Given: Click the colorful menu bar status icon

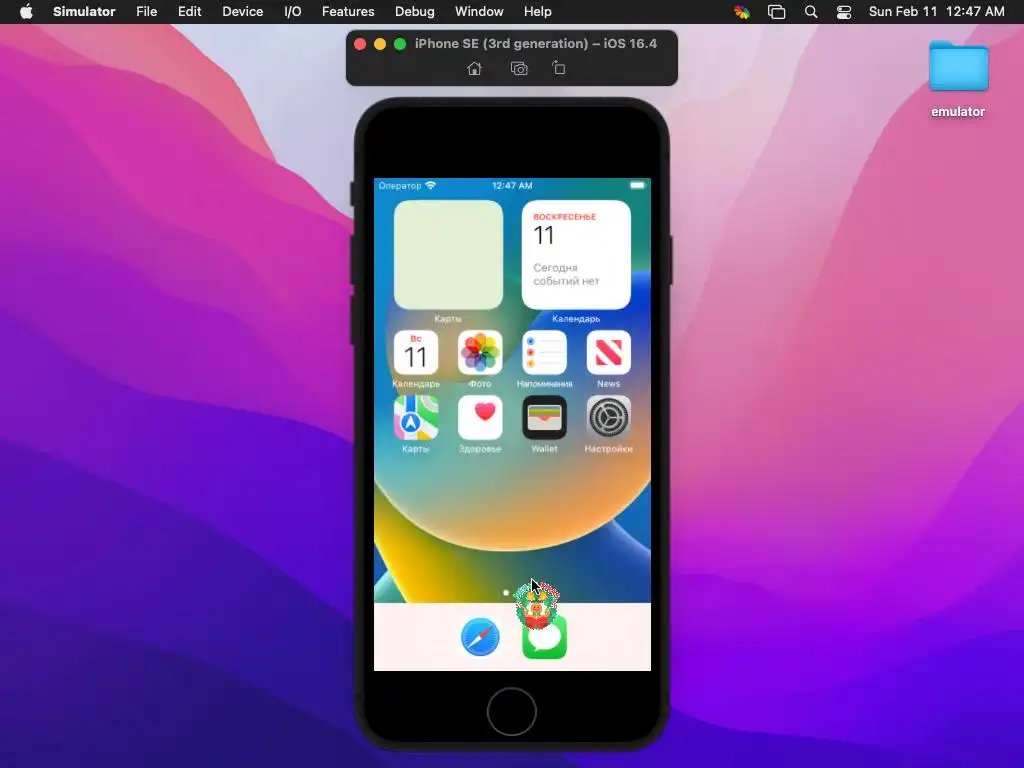Looking at the screenshot, I should (742, 12).
